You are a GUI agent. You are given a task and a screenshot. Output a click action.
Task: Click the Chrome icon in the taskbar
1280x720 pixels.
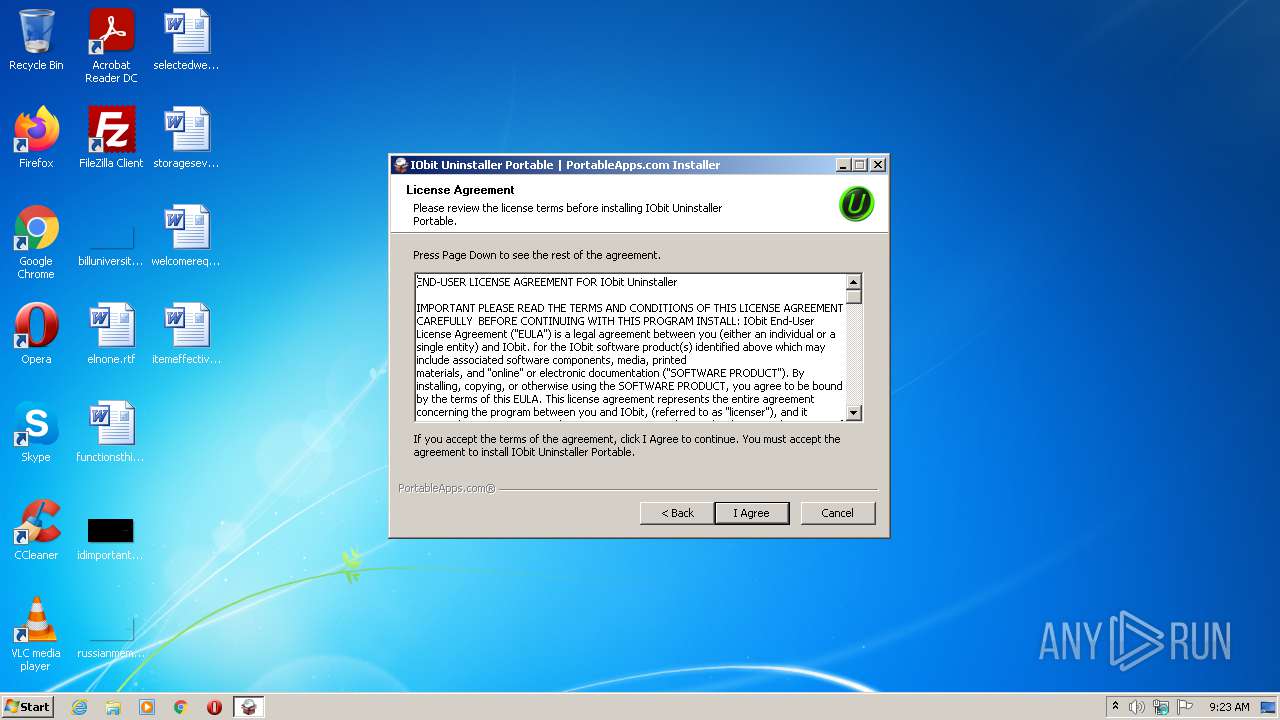tap(181, 707)
